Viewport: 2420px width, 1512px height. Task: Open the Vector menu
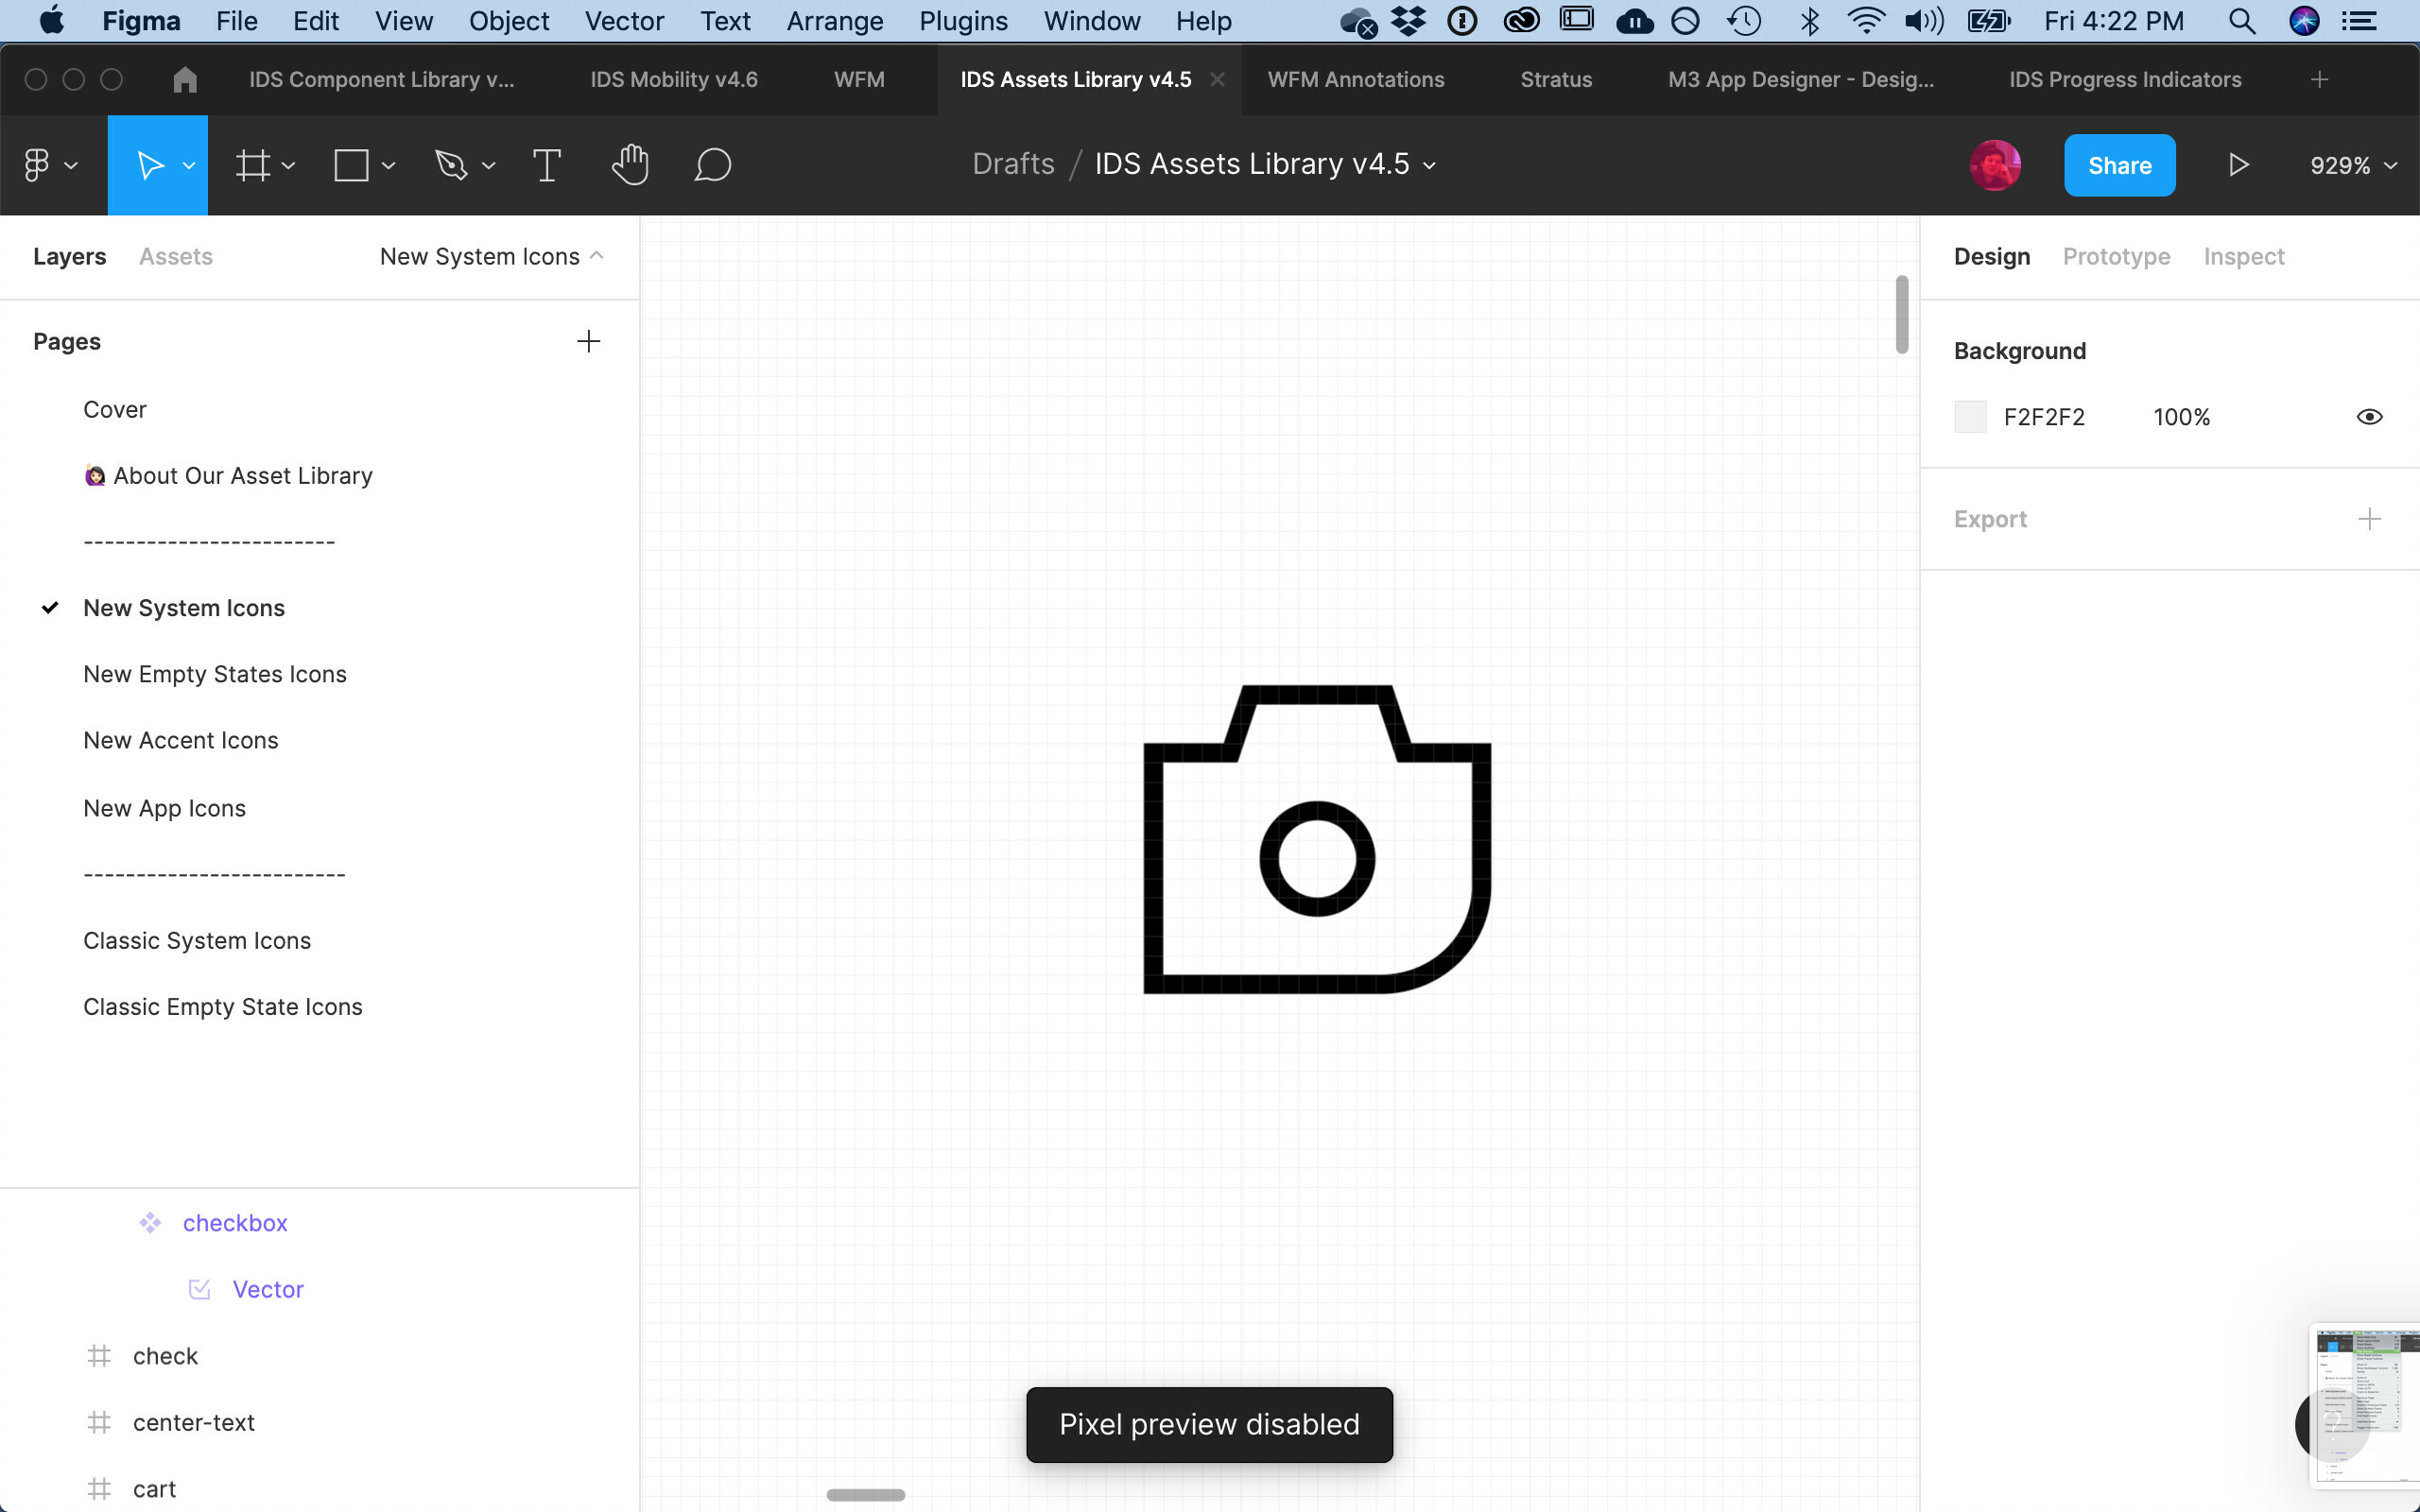click(624, 21)
